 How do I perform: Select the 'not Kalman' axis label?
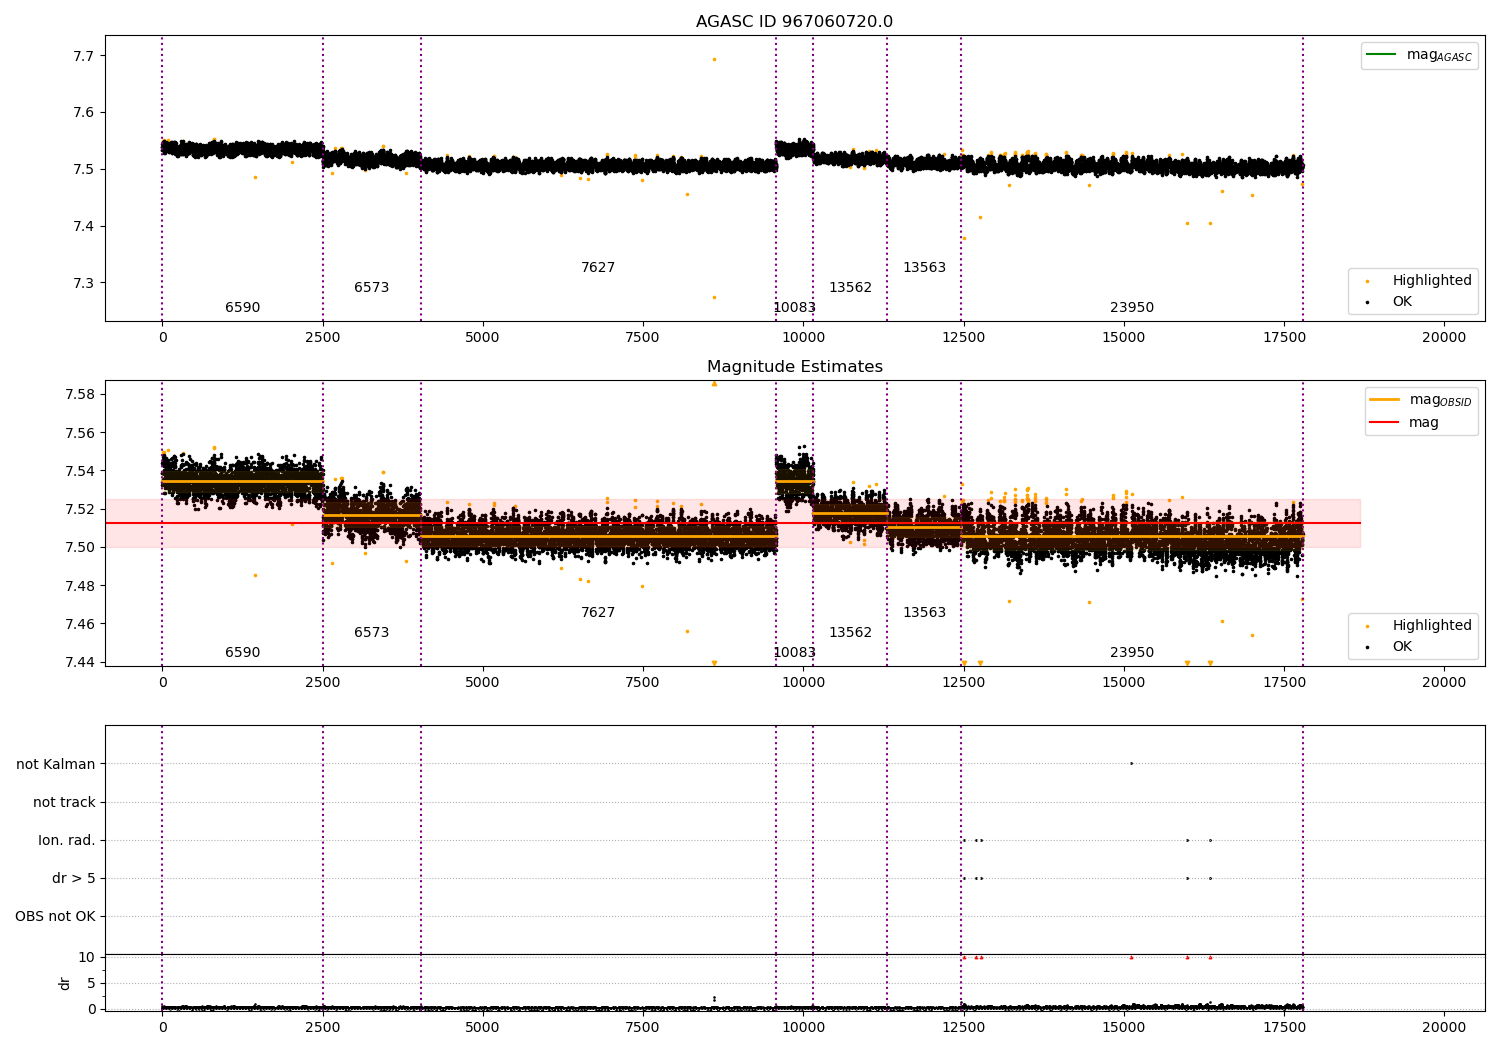(56, 764)
